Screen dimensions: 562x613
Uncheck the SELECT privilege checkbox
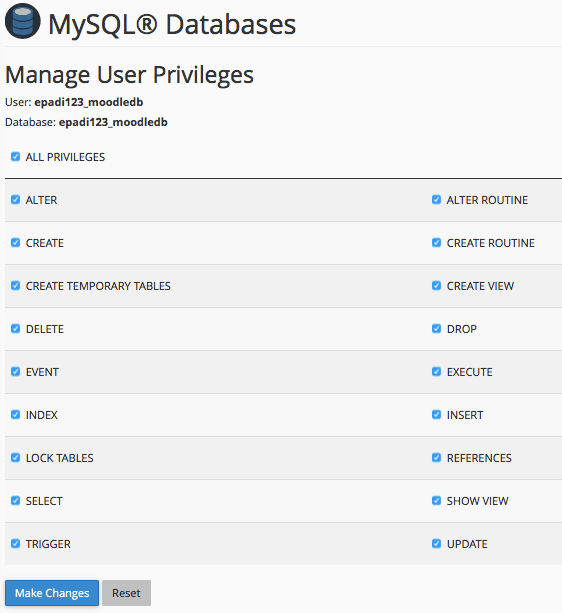pos(16,501)
